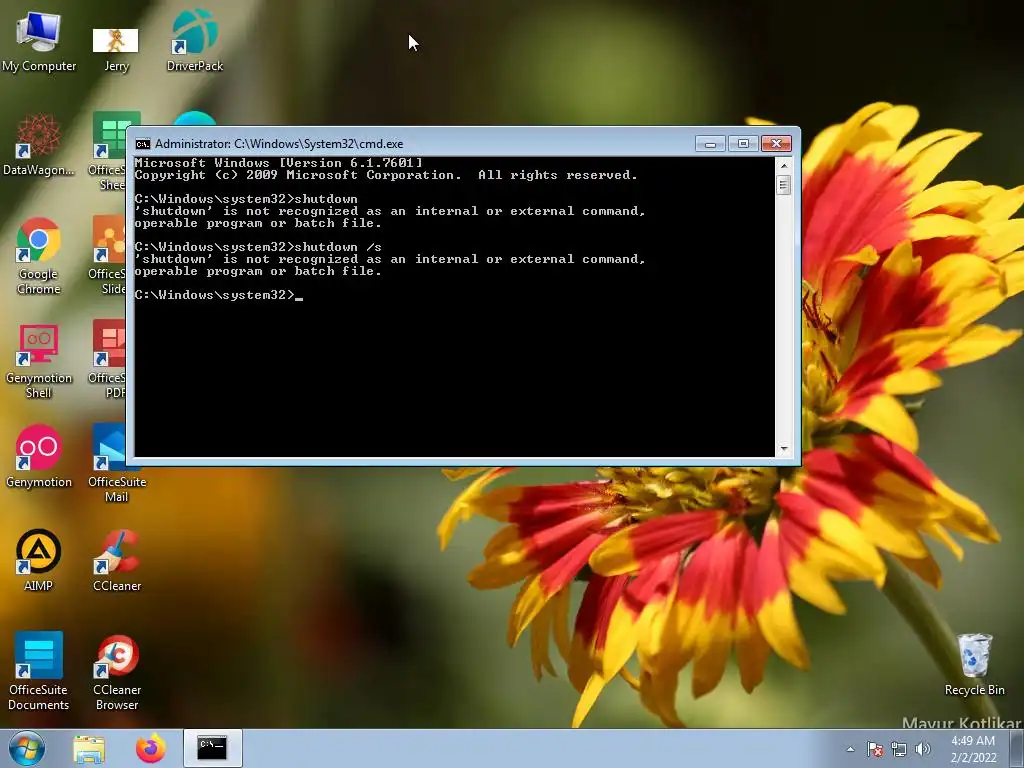Open the DataWagon shortcut icon
Viewport: 1024px width, 768px height.
click(39, 145)
